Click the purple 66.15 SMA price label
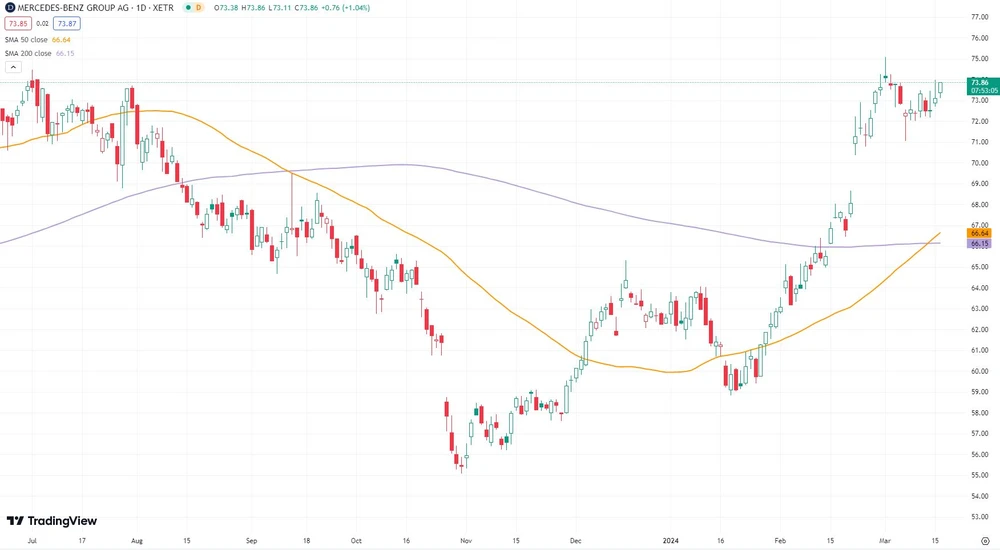Image resolution: width=1000 pixels, height=550 pixels. pos(979,244)
